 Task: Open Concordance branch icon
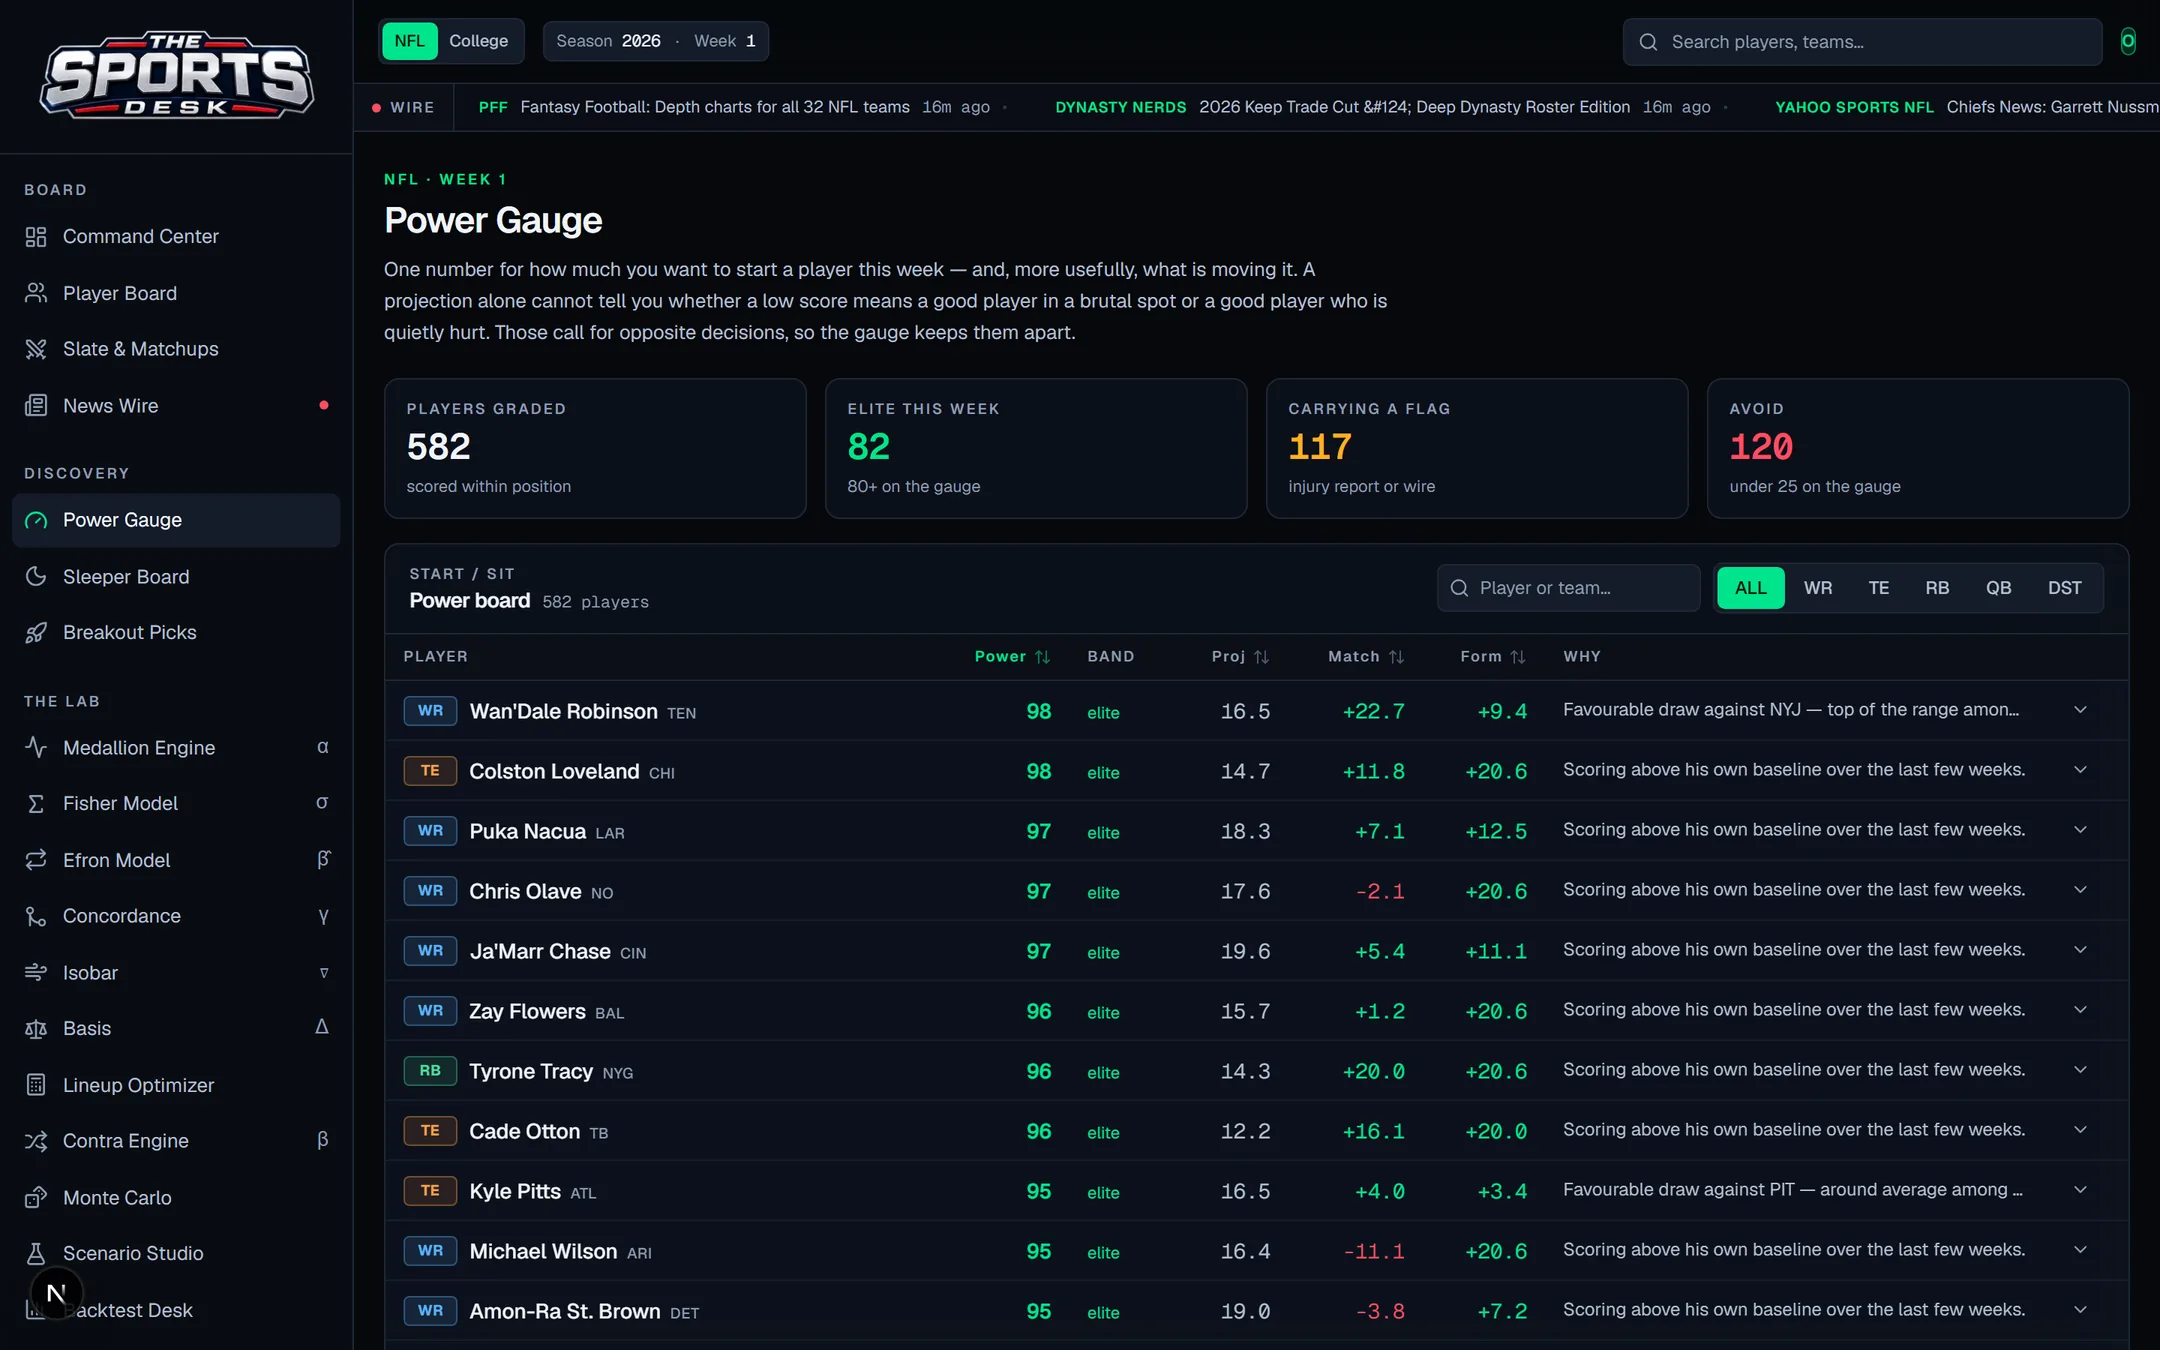point(36,916)
